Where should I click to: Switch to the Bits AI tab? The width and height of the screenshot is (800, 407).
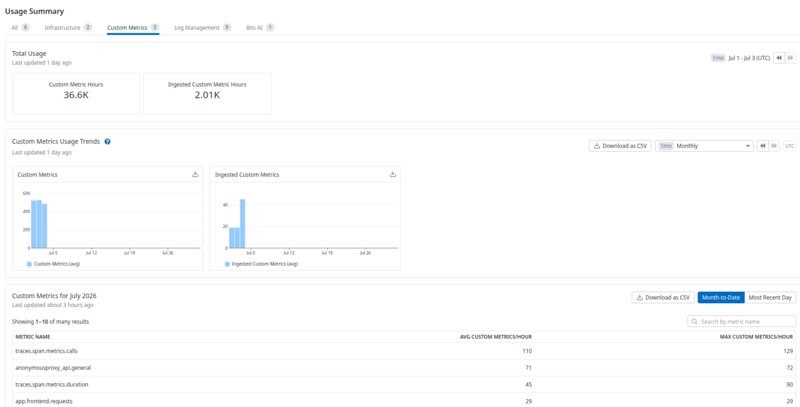coord(260,28)
